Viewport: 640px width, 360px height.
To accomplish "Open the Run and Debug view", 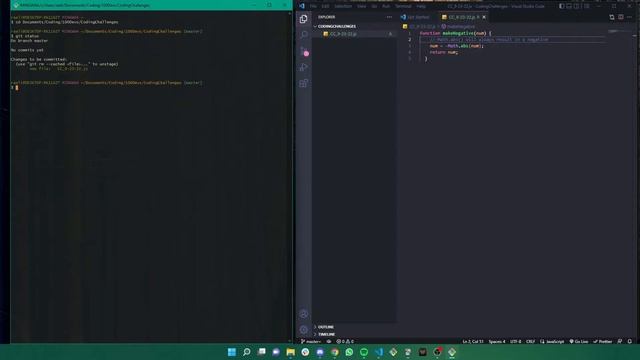I will point(304,67).
